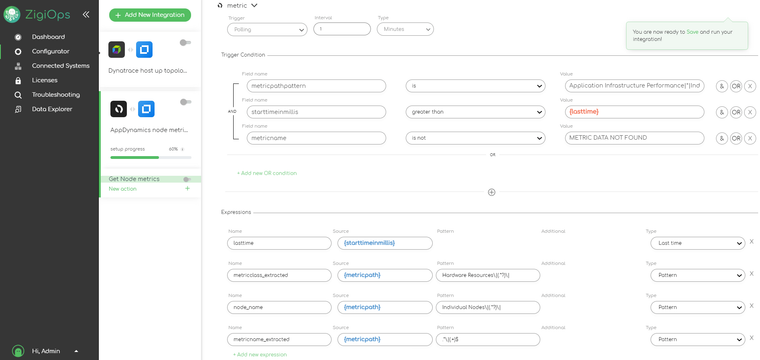The height and width of the screenshot is (360, 760).
Task: Remove the metricpathpattern condition row
Action: click(750, 86)
